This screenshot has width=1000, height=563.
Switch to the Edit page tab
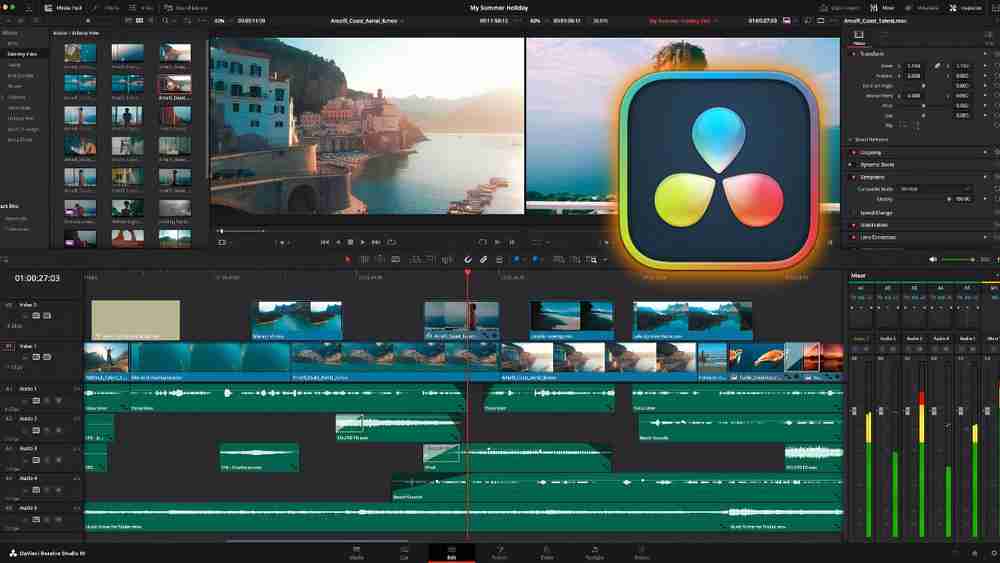click(x=452, y=552)
